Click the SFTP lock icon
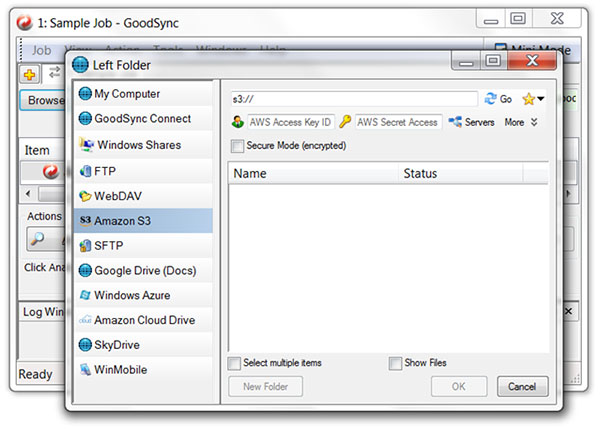 85,246
